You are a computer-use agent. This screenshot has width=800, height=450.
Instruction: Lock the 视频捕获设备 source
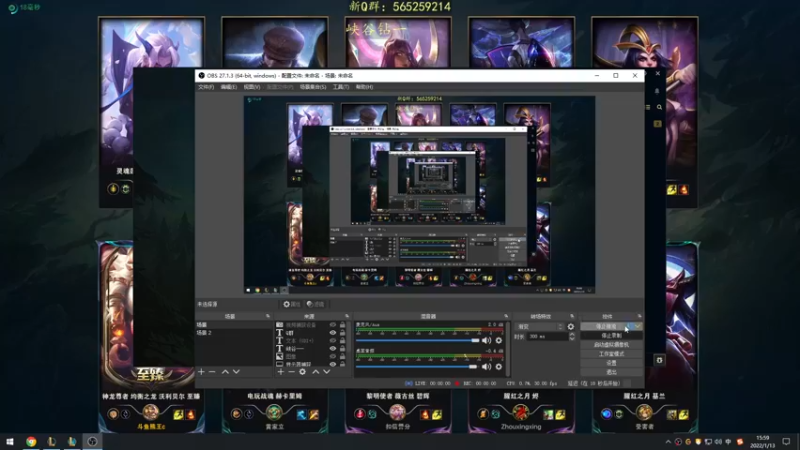coord(342,324)
